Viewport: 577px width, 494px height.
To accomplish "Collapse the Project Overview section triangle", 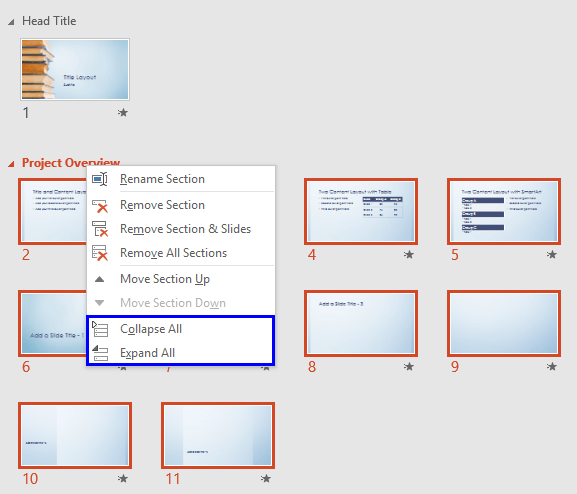I will tap(11, 164).
